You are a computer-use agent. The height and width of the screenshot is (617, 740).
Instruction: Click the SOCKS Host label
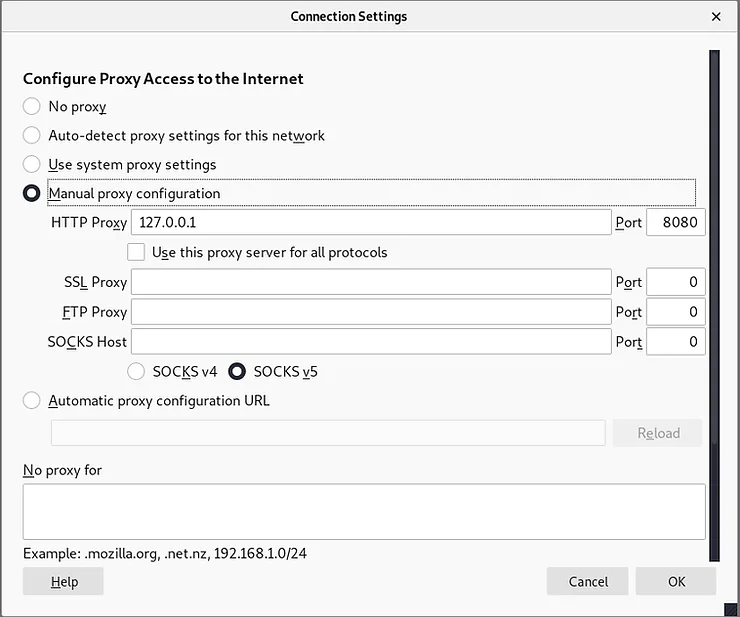pos(87,341)
